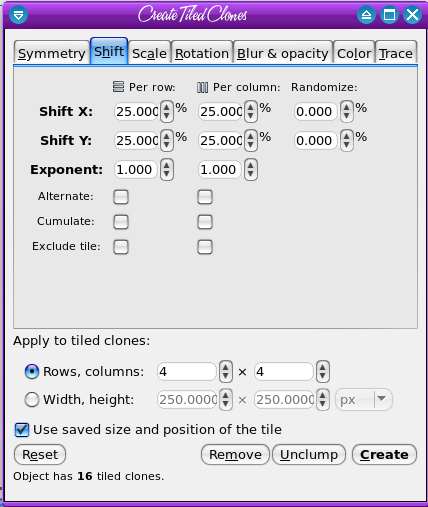The width and height of the screenshot is (428, 507).
Task: Increase Shift X Randomize value
Action: click(347, 107)
